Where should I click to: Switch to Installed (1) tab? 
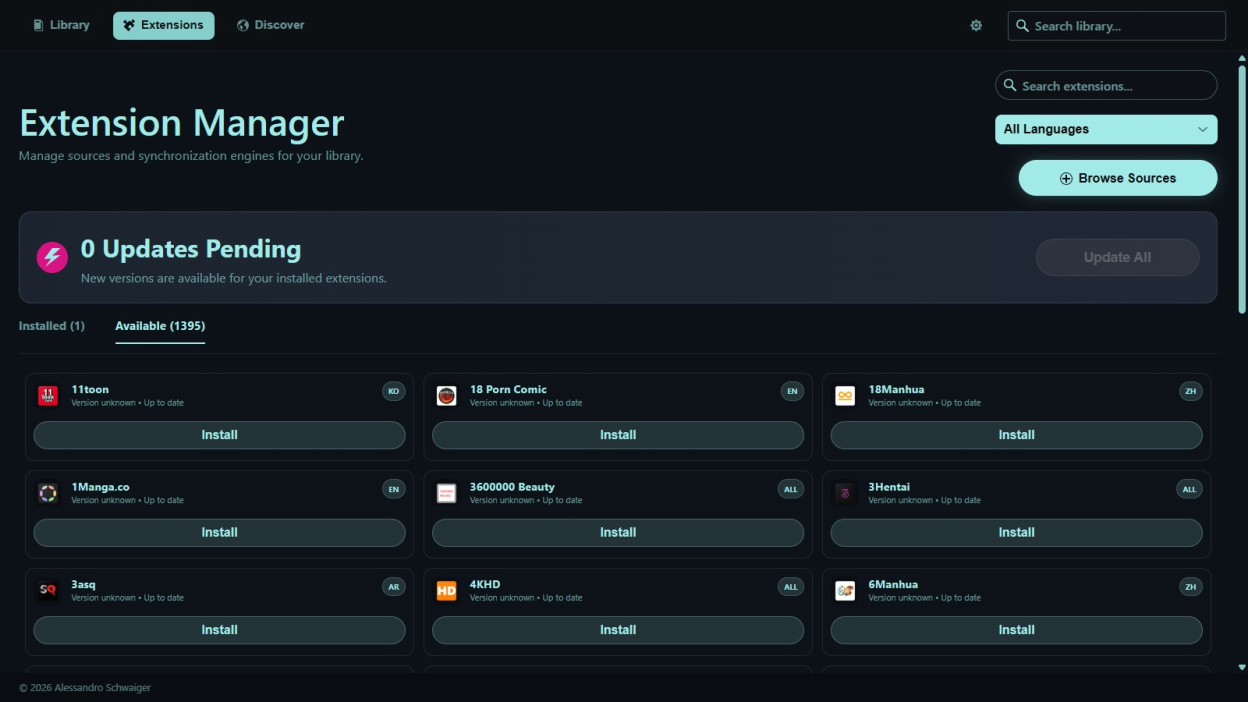[x=52, y=326]
